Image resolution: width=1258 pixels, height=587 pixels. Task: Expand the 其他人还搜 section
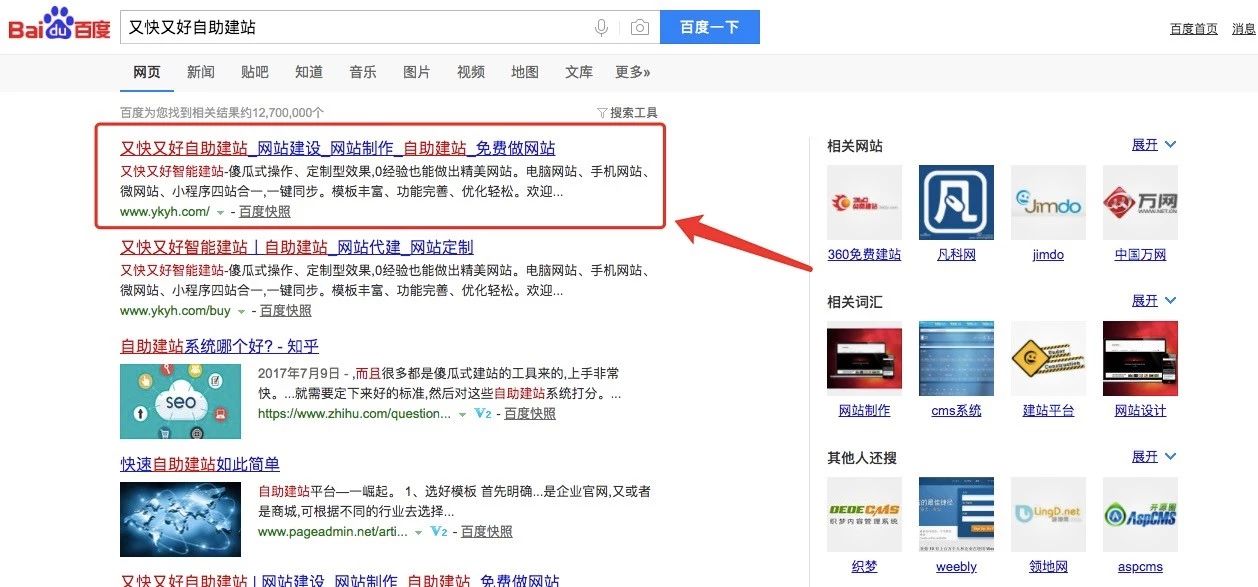[1154, 457]
